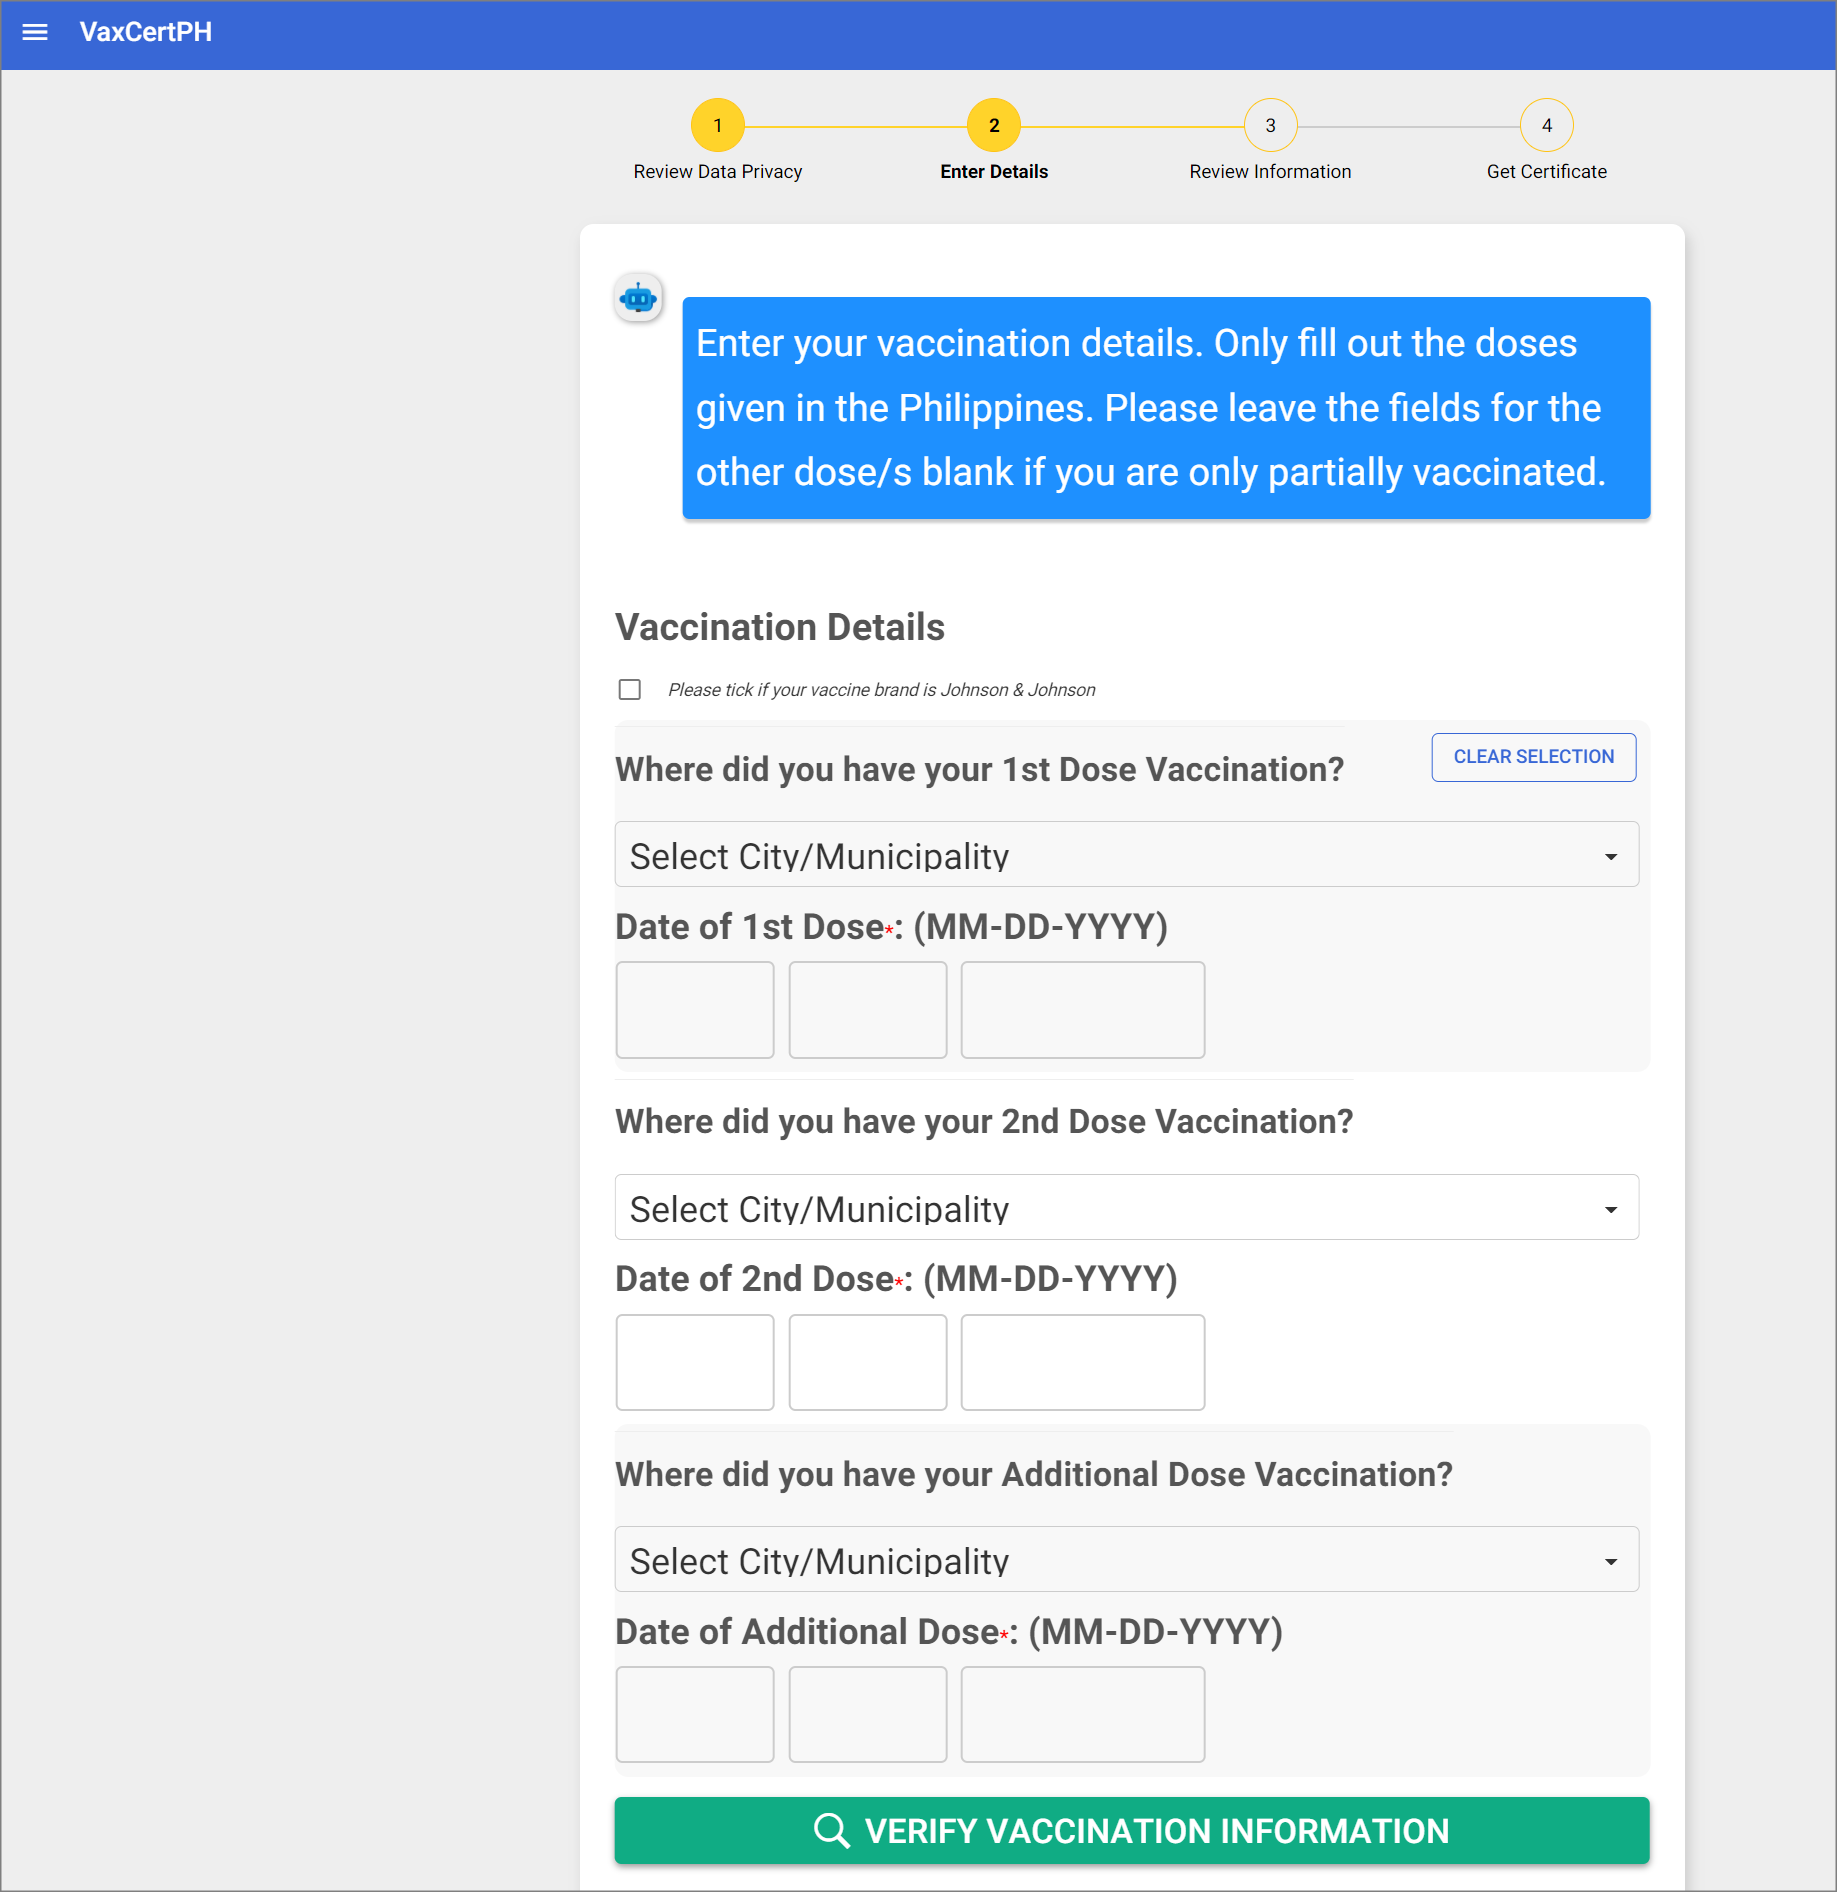Tick the Johnson & Johnson vaccine checkbox
This screenshot has width=1837, height=1892.
(630, 690)
